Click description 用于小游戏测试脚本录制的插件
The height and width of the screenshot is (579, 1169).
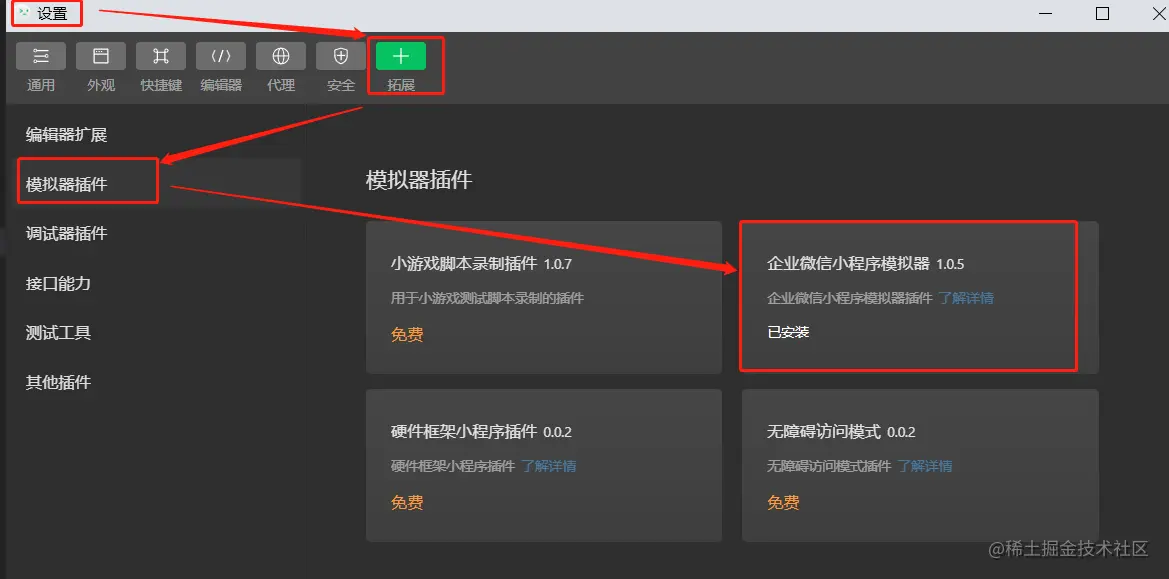(x=487, y=298)
